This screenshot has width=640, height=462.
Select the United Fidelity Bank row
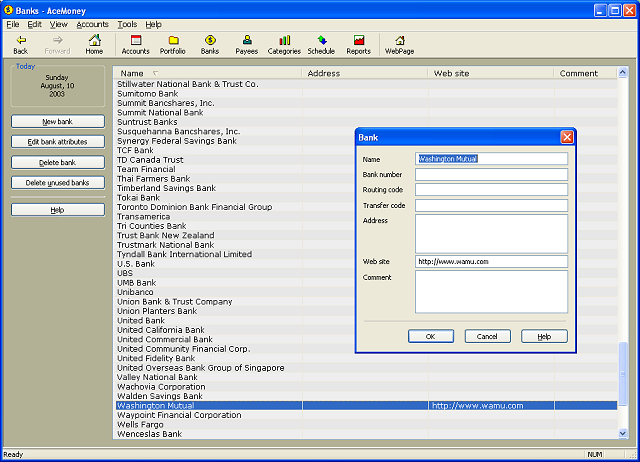pyautogui.click(x=365, y=358)
